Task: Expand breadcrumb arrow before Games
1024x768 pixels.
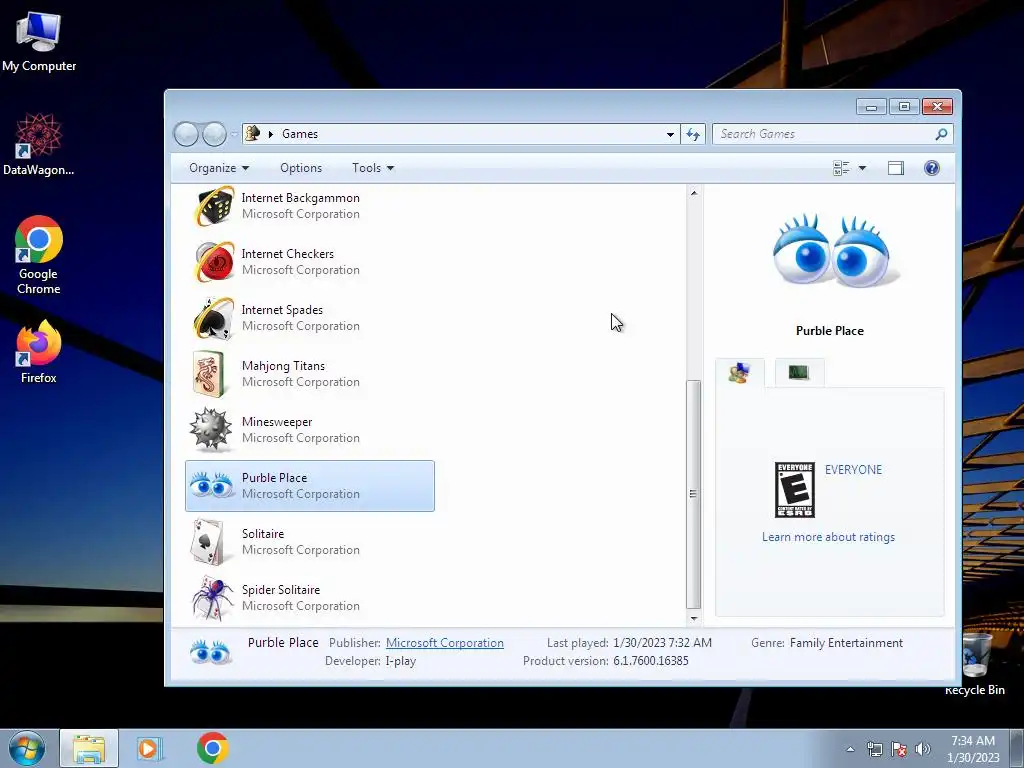Action: tap(270, 134)
